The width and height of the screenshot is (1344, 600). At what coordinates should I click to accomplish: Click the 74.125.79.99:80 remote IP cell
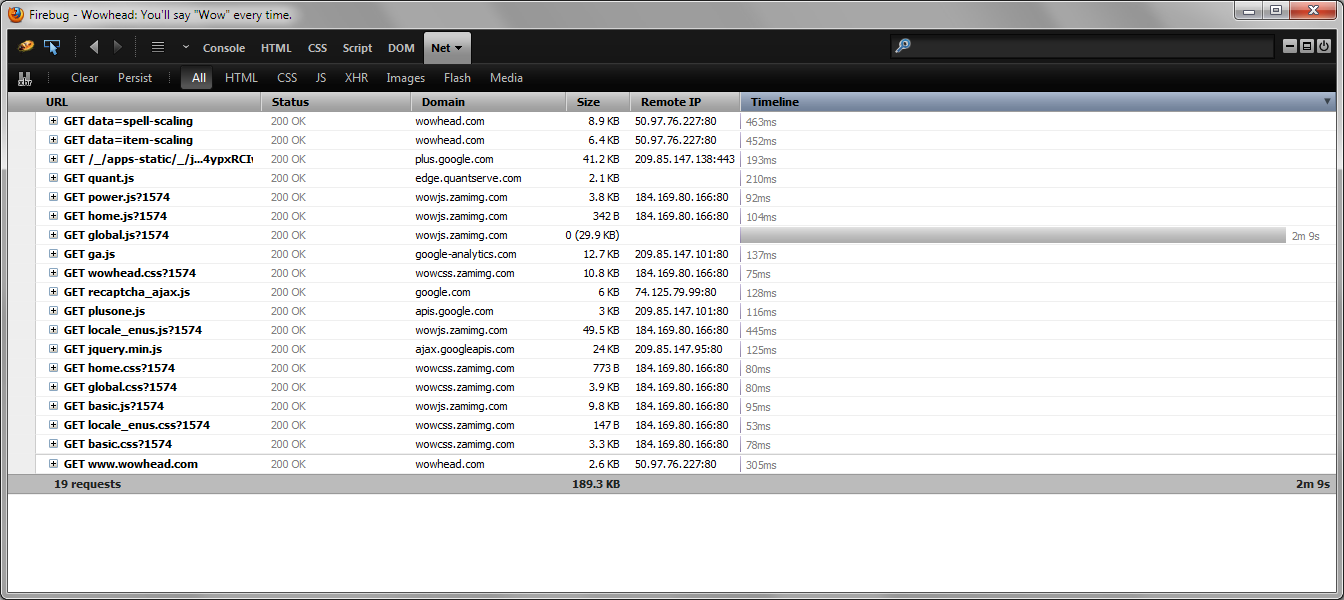(x=676, y=292)
